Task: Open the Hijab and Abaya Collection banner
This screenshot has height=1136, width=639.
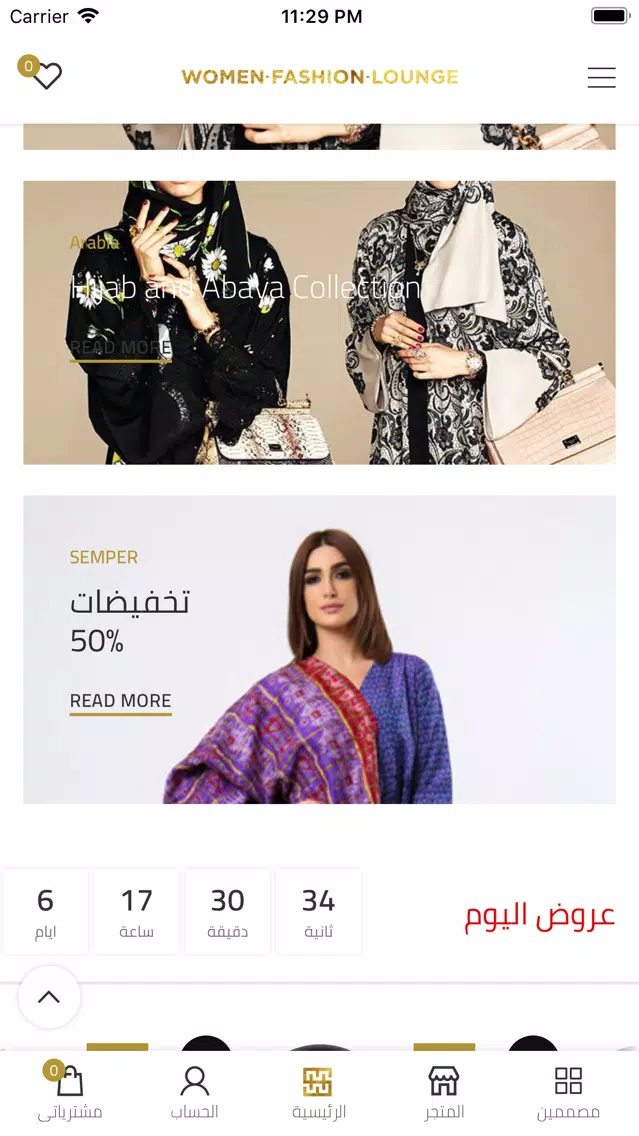Action: [x=320, y=322]
